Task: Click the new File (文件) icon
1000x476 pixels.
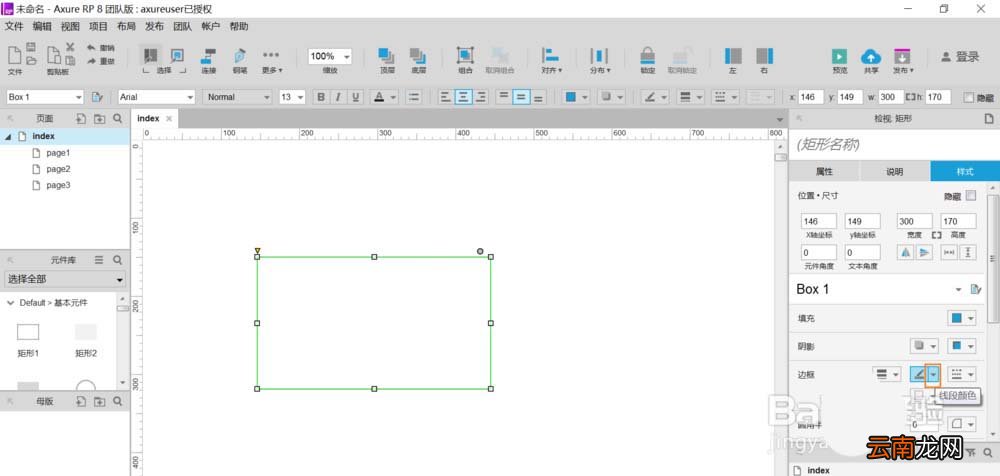Action: (x=14, y=55)
